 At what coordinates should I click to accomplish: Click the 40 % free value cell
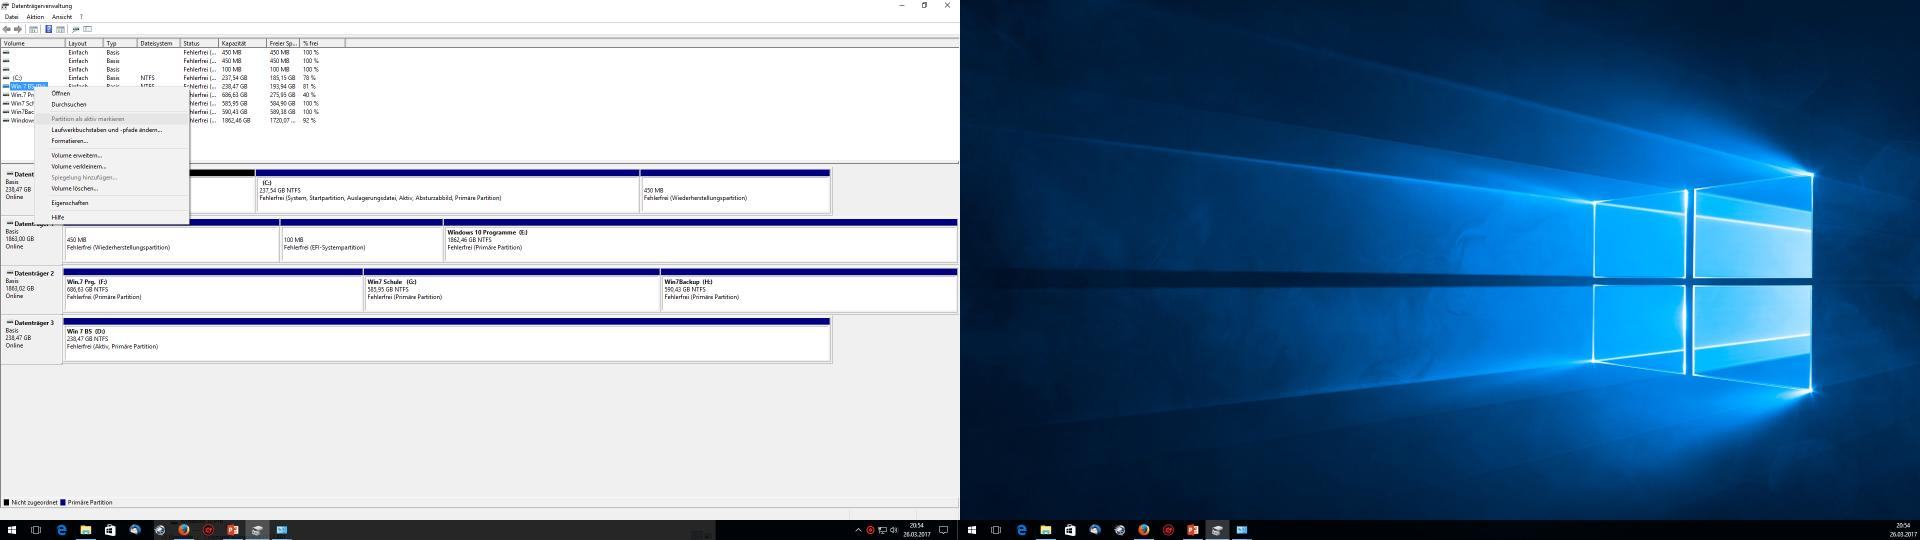point(309,95)
